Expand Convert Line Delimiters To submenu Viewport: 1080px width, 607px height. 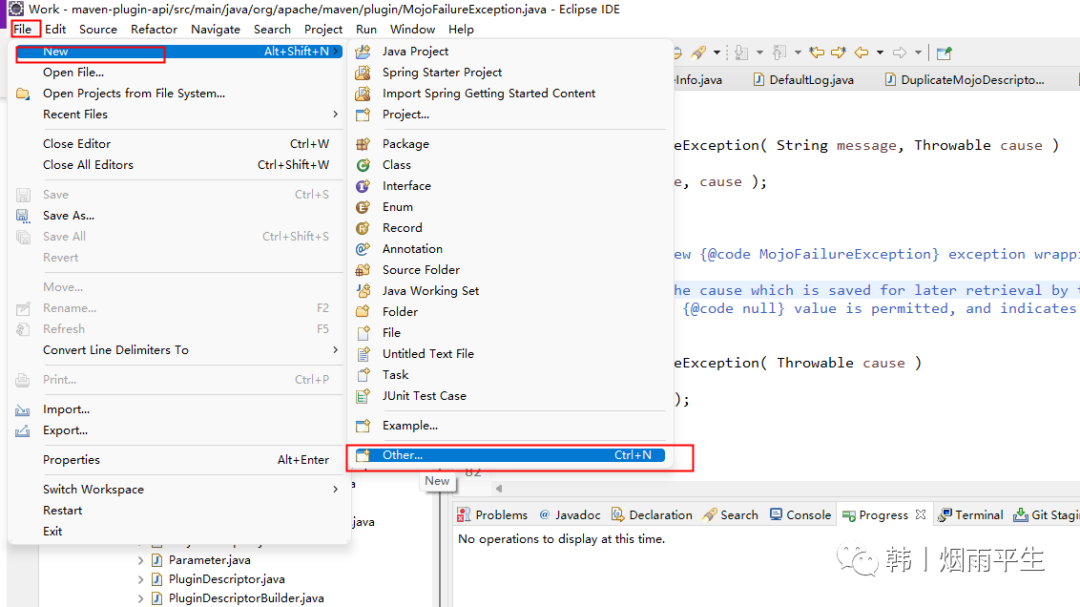coord(335,350)
